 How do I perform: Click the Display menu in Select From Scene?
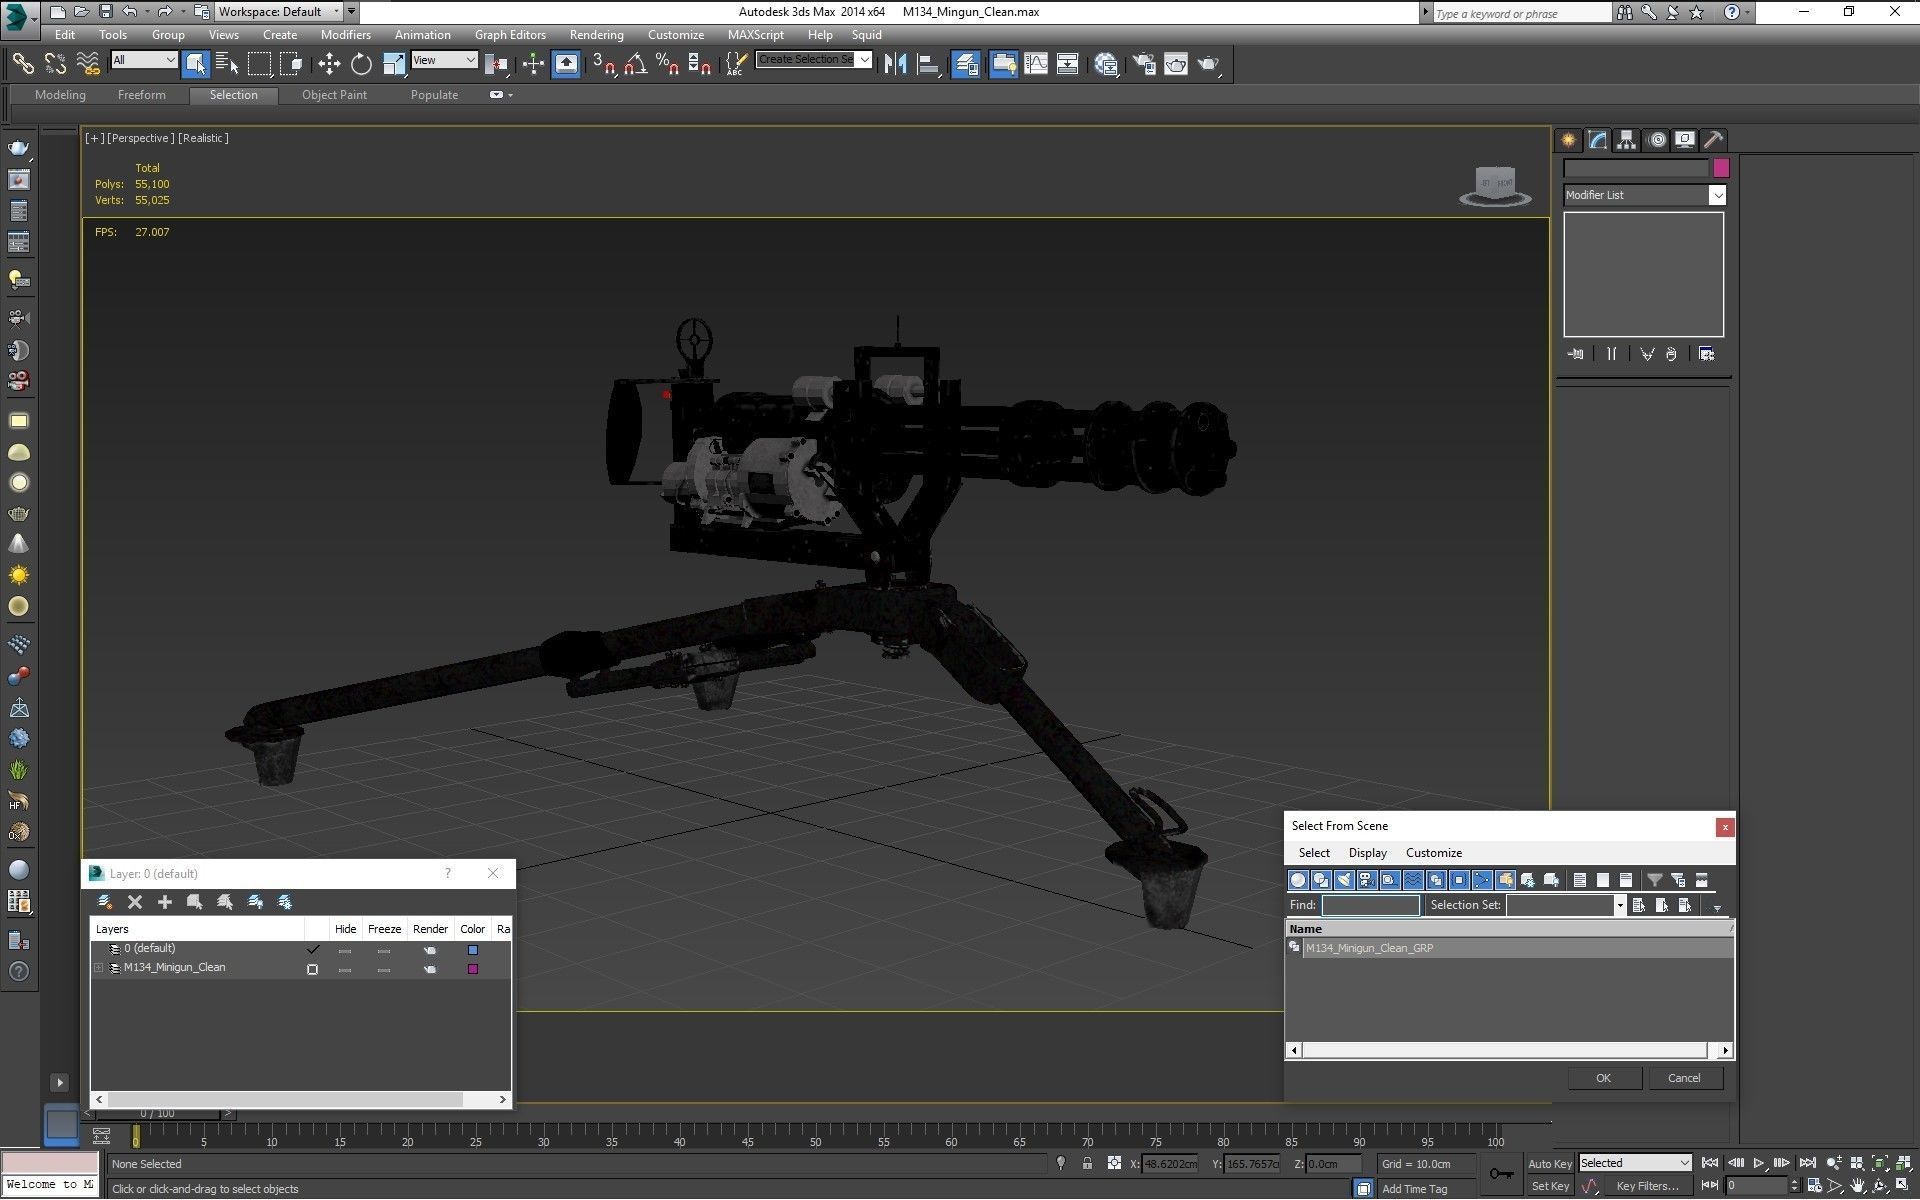click(x=1367, y=853)
